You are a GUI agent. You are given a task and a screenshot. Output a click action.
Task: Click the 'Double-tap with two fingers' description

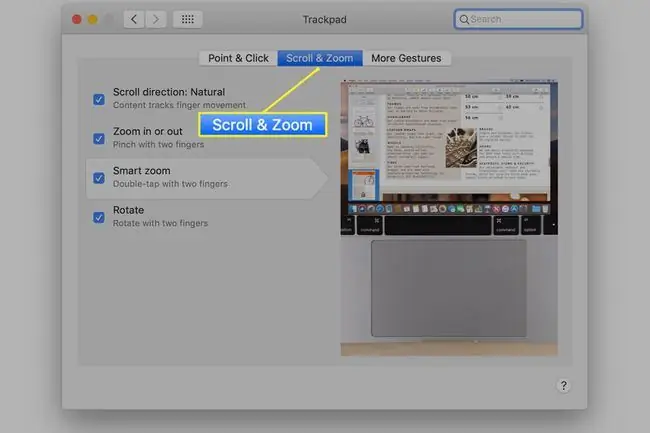point(170,184)
